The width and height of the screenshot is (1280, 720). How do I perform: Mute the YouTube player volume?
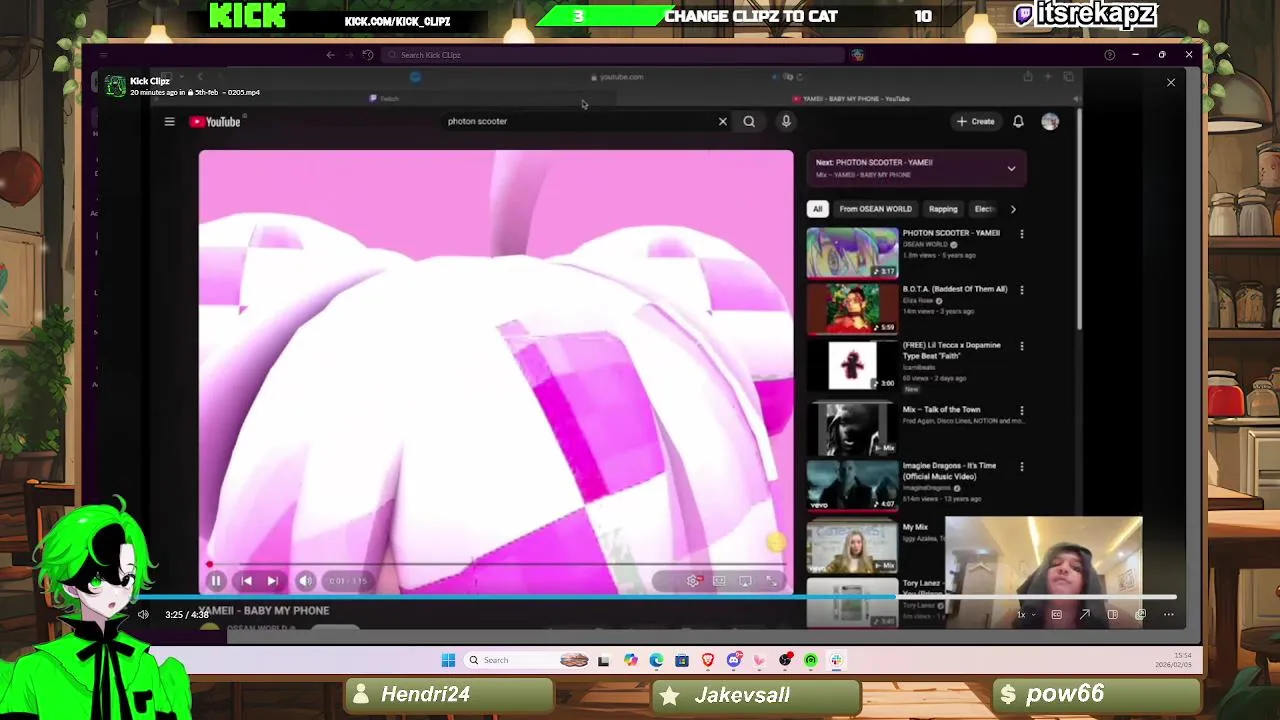(x=305, y=580)
